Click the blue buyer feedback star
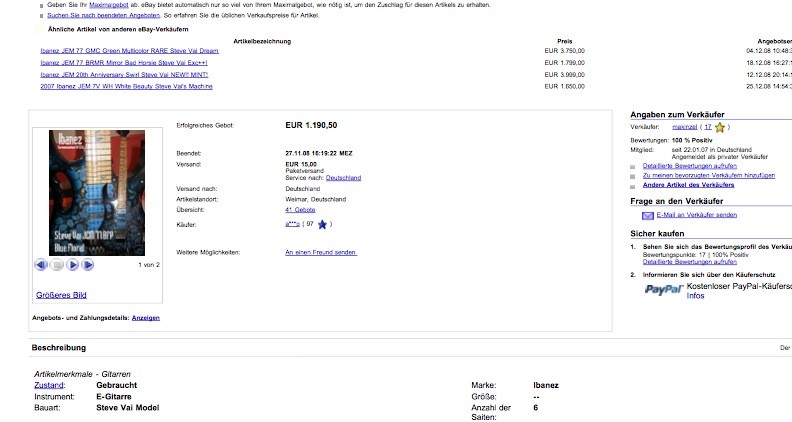792x422 pixels. click(322, 224)
